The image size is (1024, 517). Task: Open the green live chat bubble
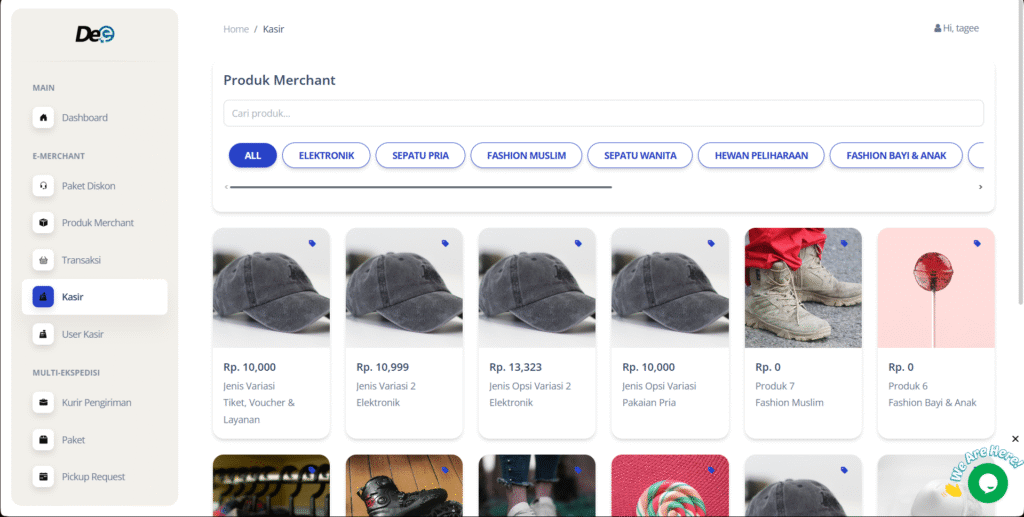(987, 483)
